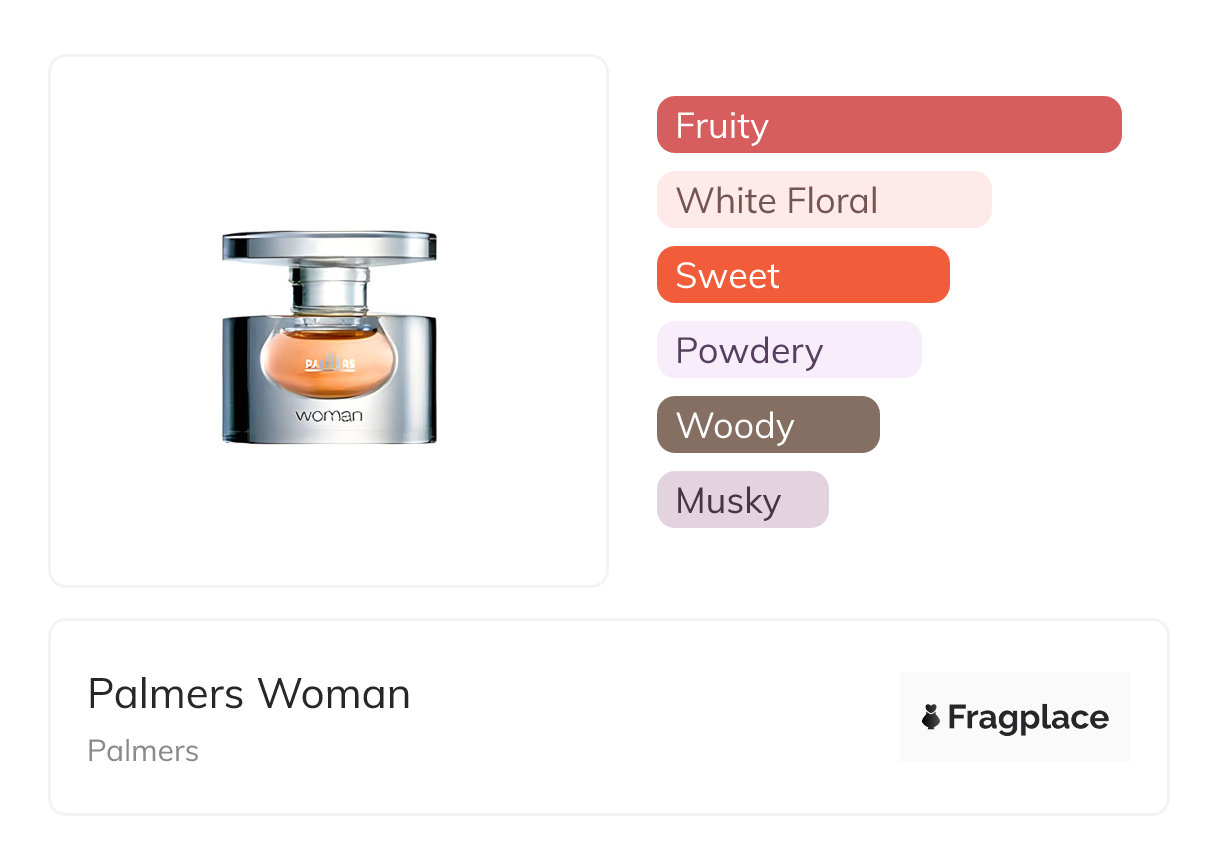This screenshot has height=864, width=1218.
Task: Click the silver cap of the perfume bottle
Action: coord(329,246)
